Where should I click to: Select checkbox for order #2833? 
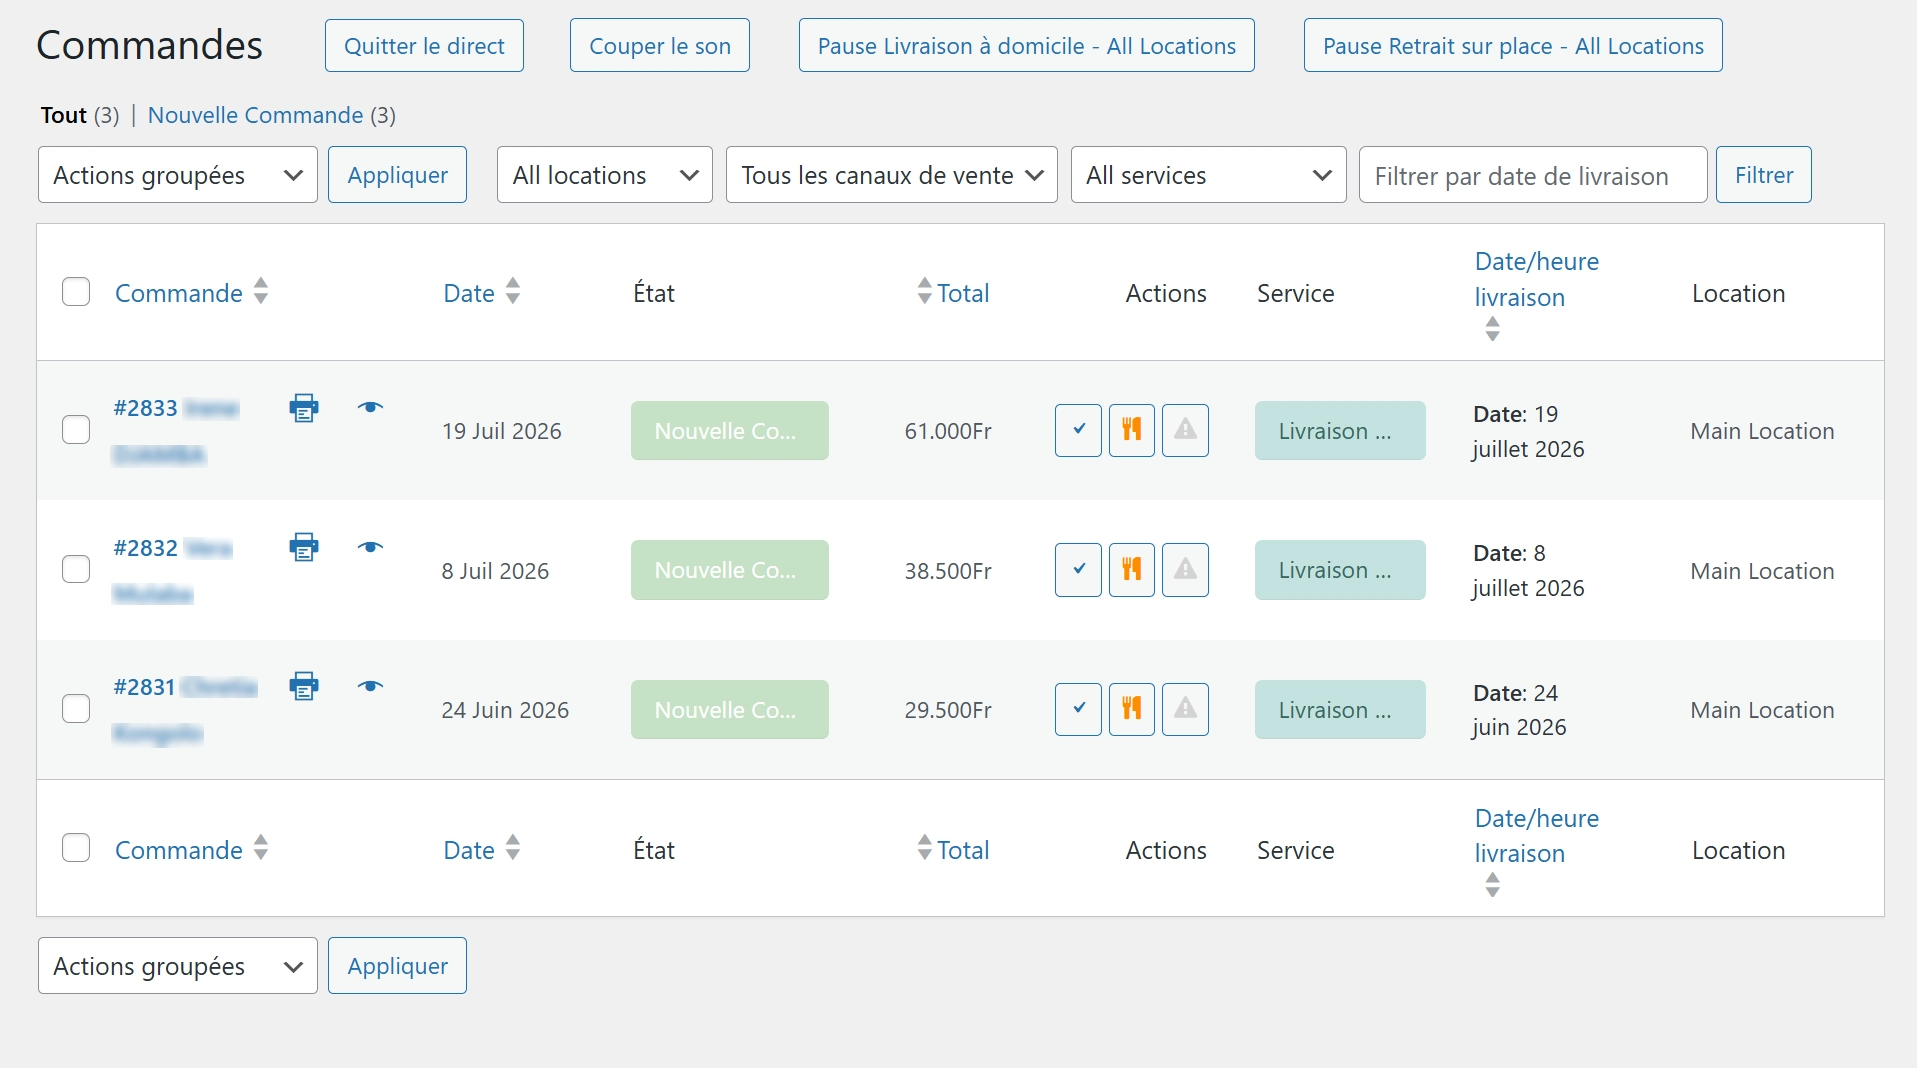click(x=76, y=430)
